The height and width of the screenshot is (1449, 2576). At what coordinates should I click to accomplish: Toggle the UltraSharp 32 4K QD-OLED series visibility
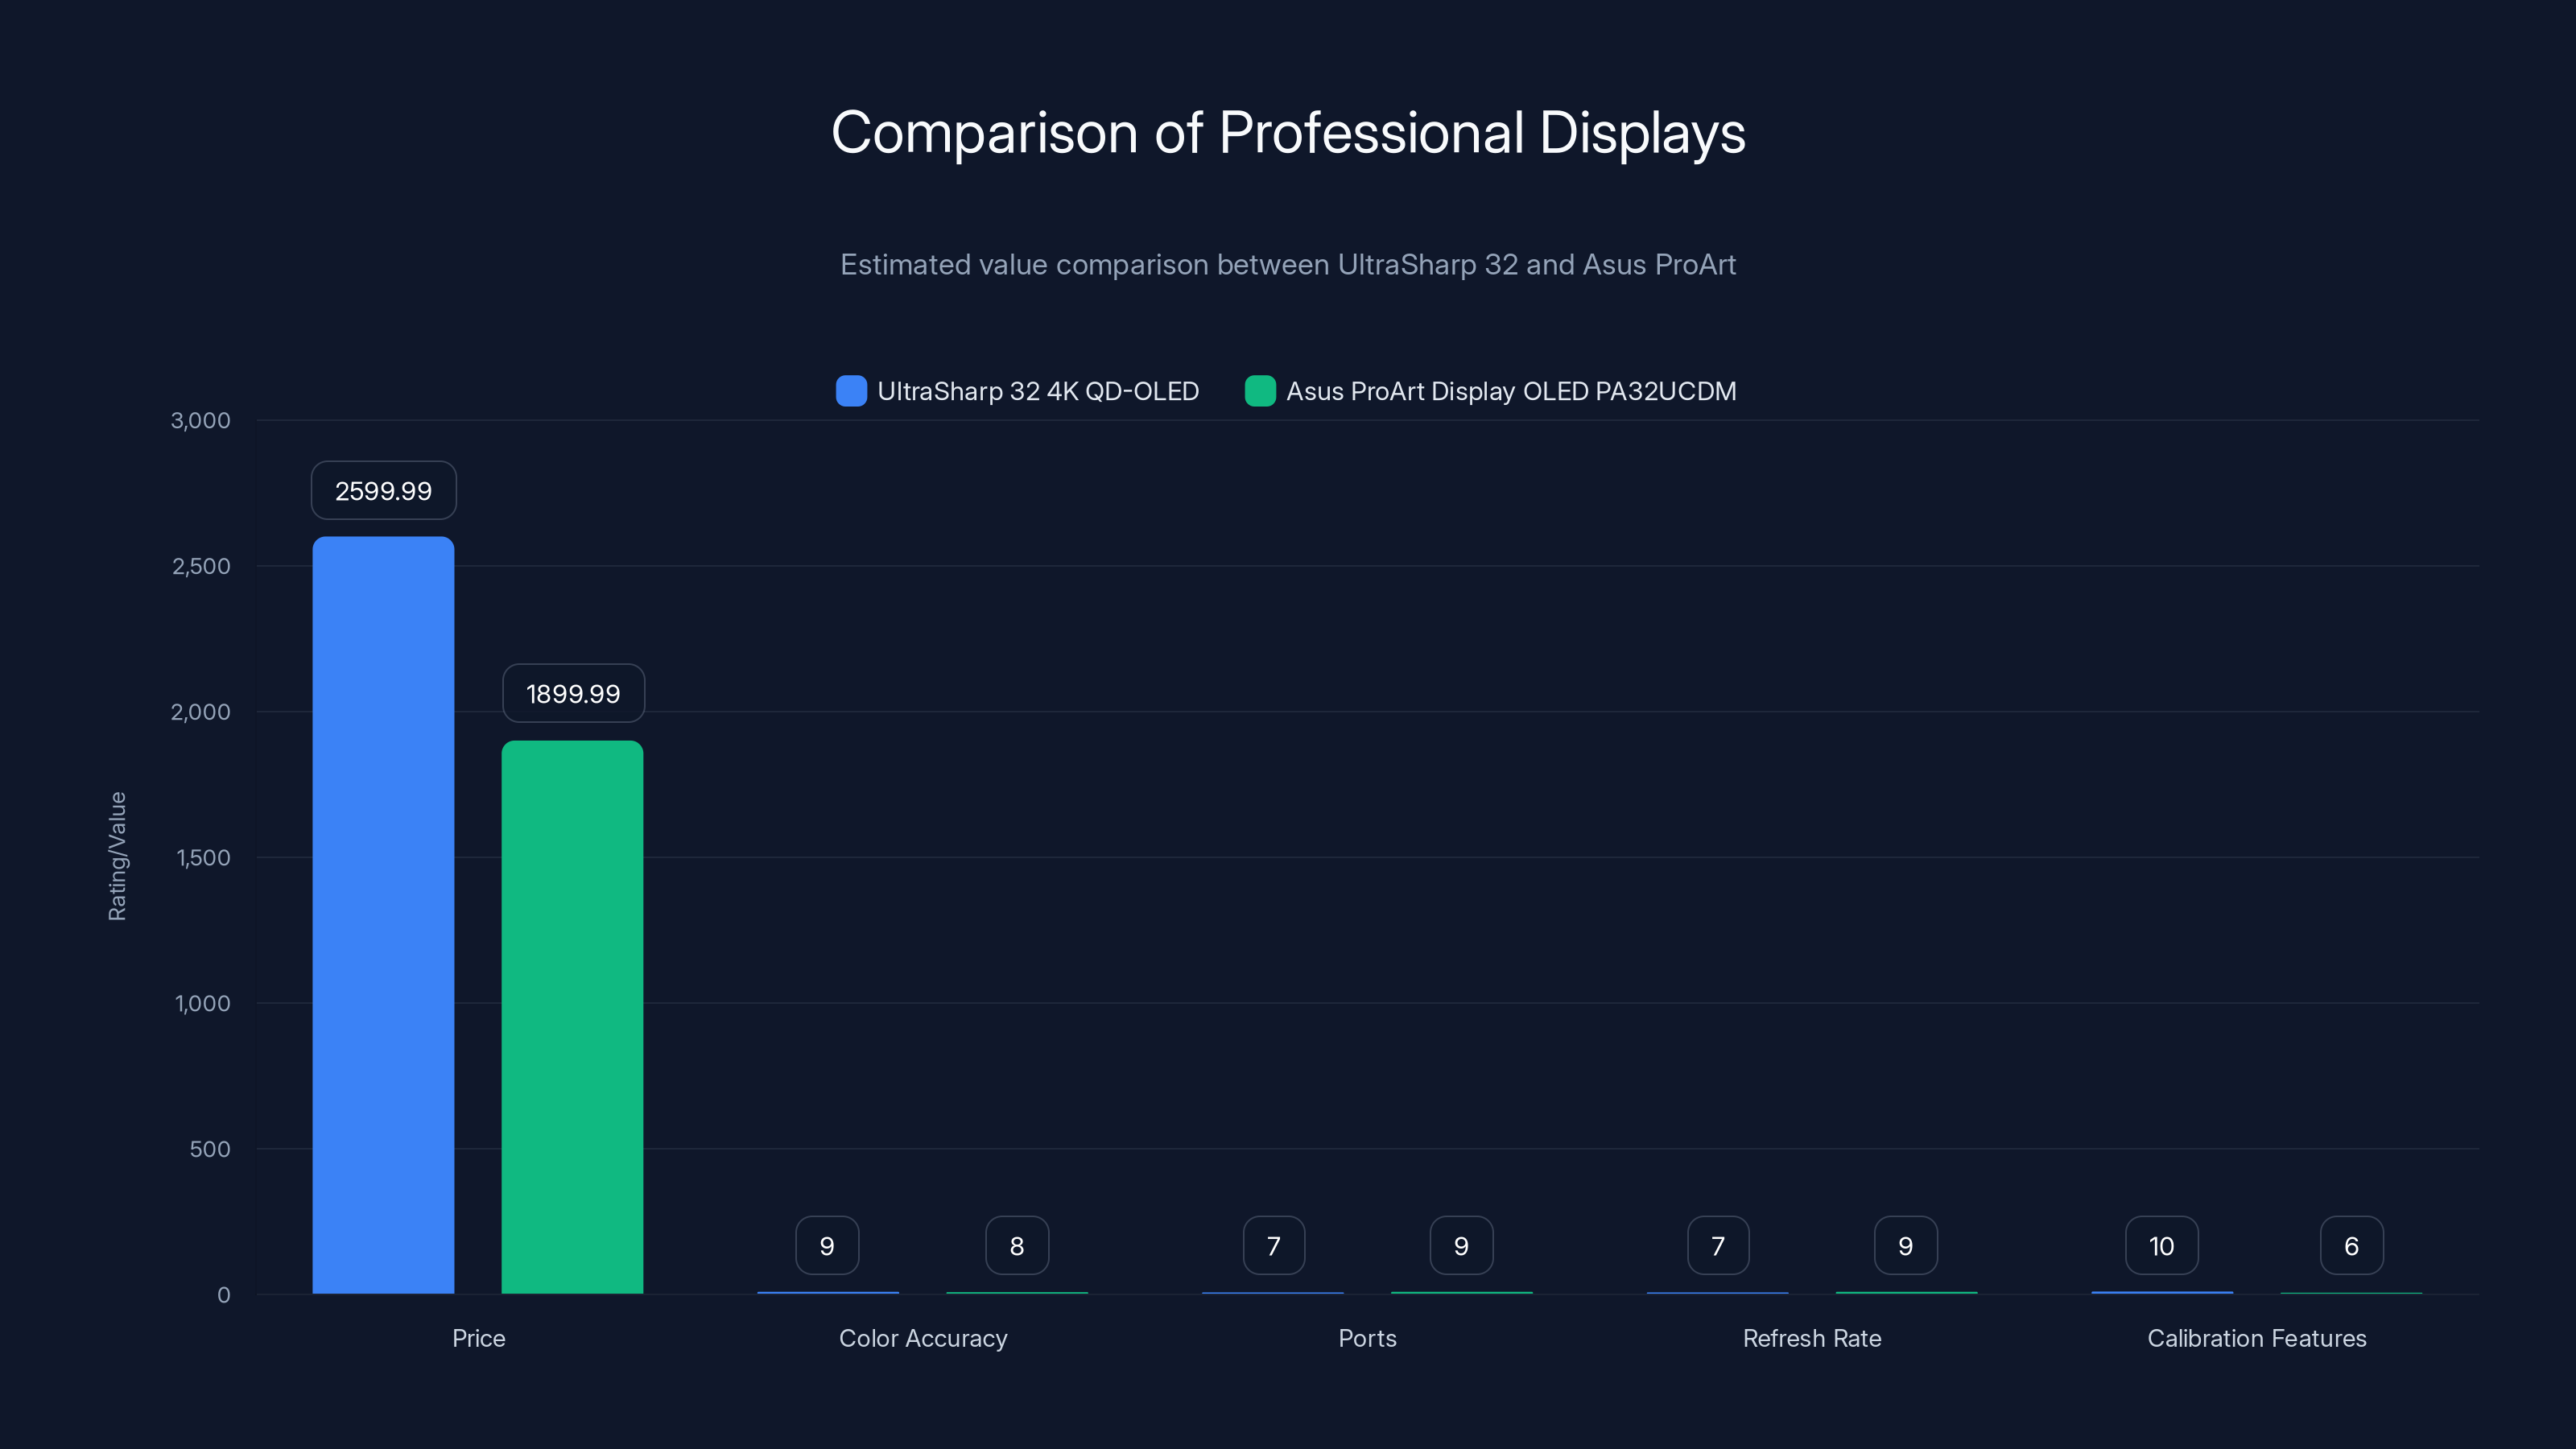pyautogui.click(x=1038, y=391)
